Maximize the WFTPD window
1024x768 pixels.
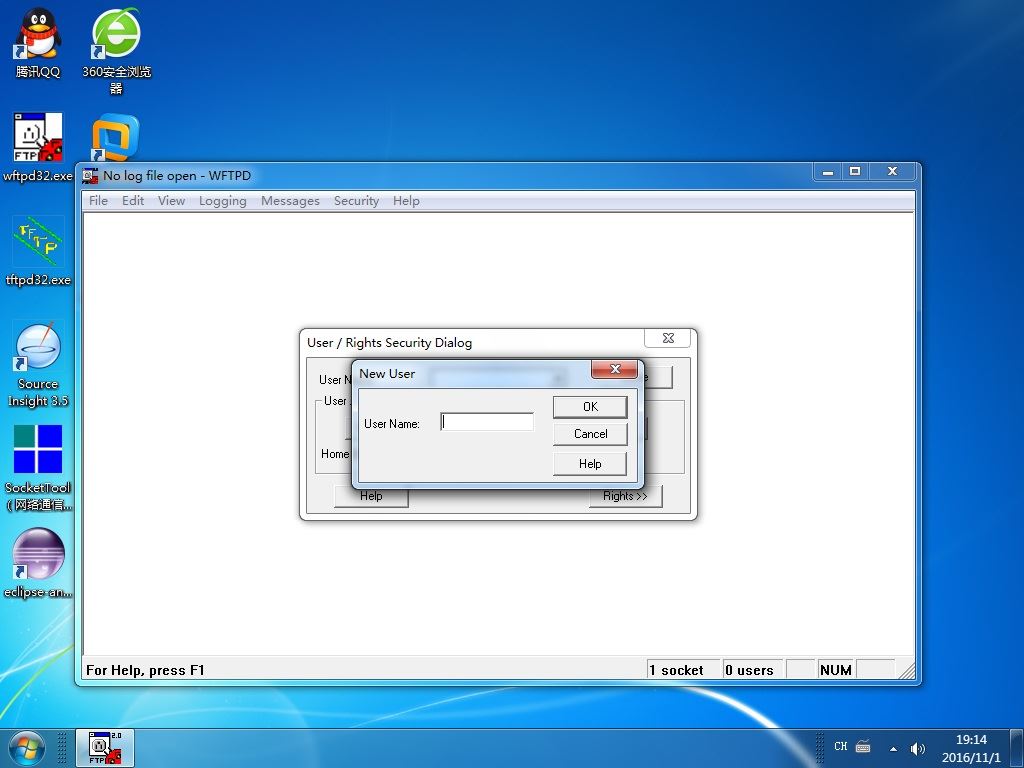coord(854,172)
